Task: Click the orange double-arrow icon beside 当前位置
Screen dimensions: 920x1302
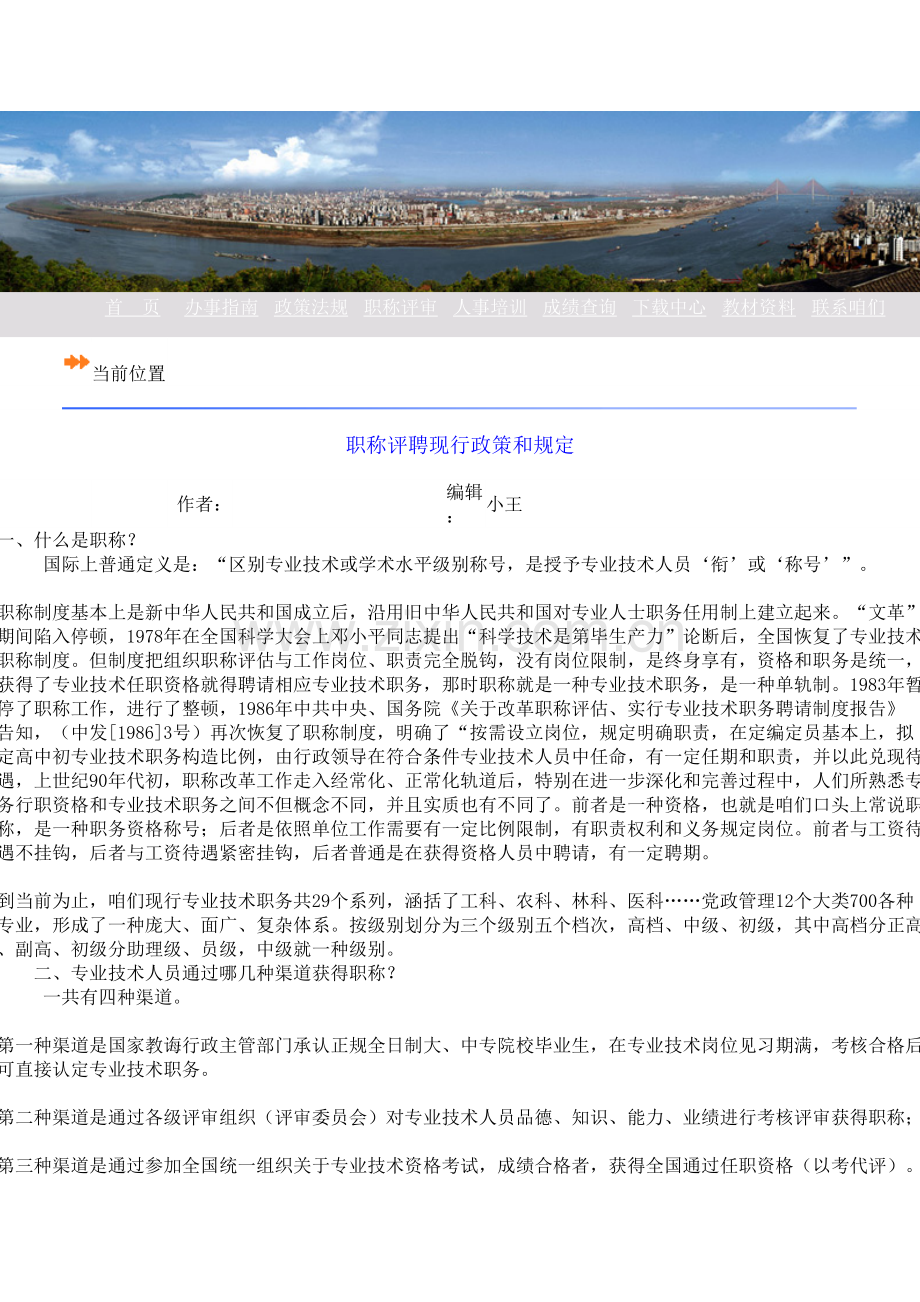Action: pos(76,363)
